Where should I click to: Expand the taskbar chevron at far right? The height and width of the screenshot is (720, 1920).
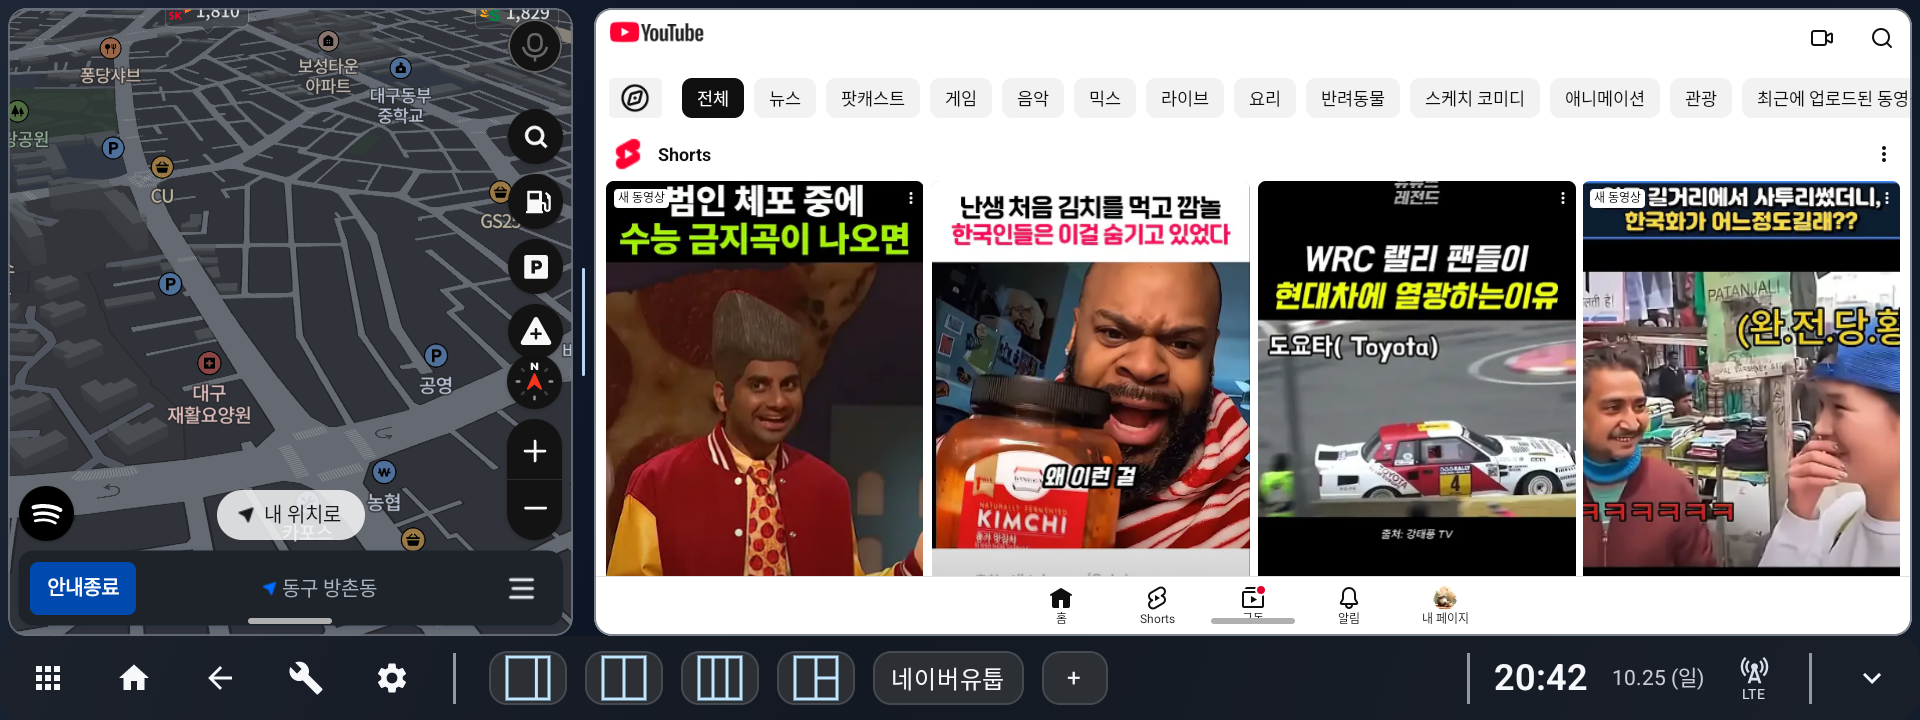1872,678
